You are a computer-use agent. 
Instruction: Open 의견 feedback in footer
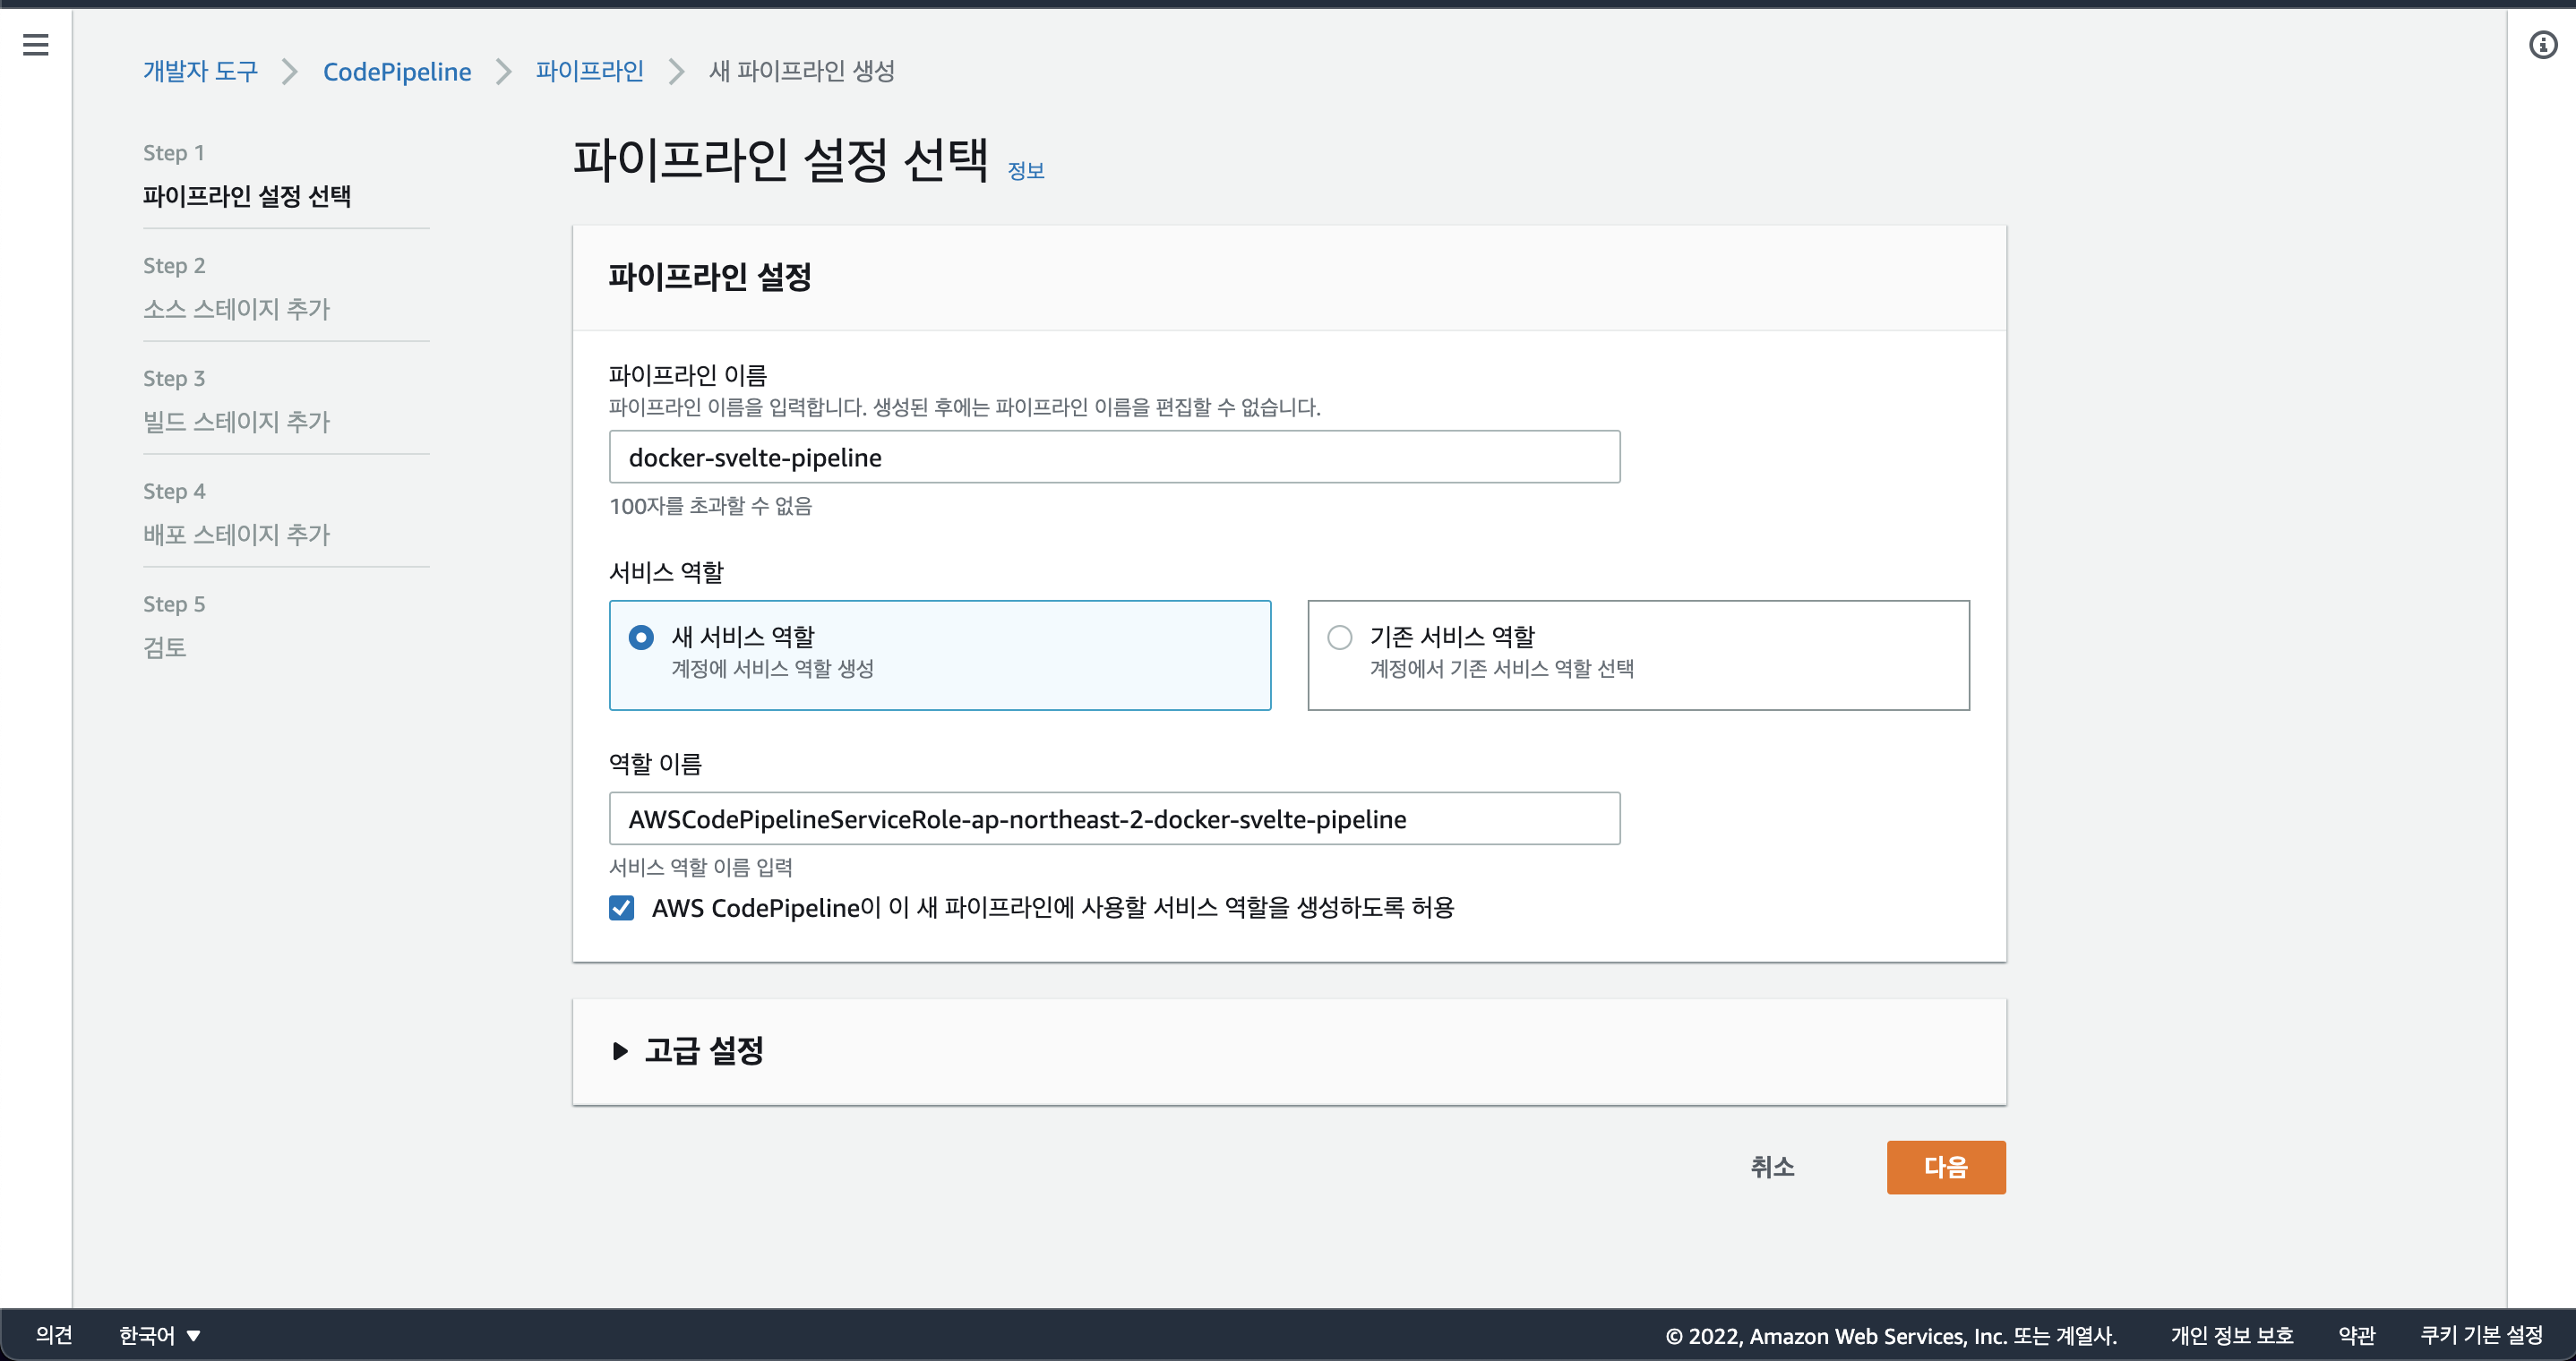tap(54, 1335)
